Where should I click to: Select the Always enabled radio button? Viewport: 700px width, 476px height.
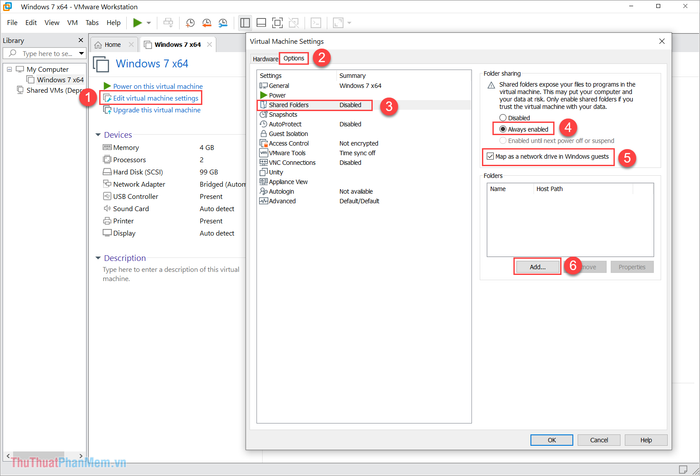pos(503,129)
